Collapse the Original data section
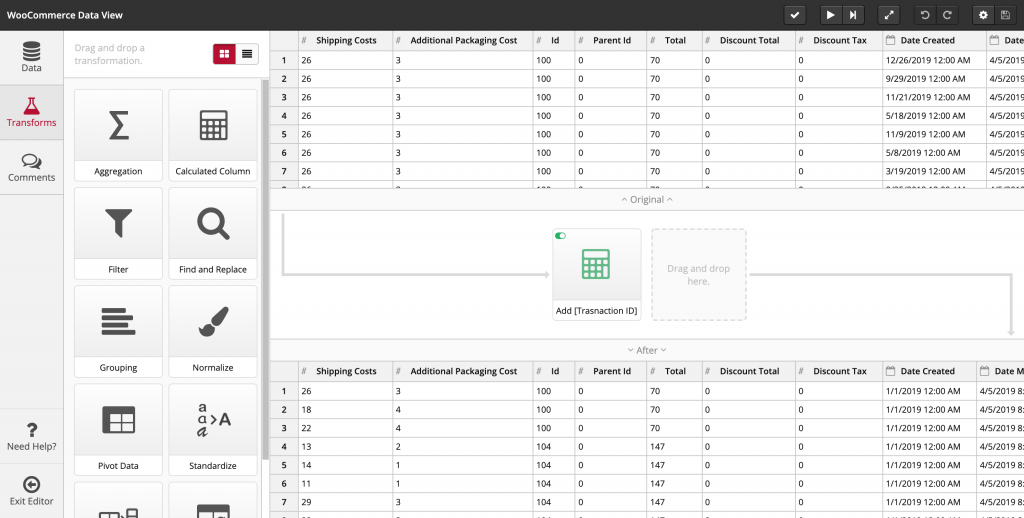 point(647,200)
